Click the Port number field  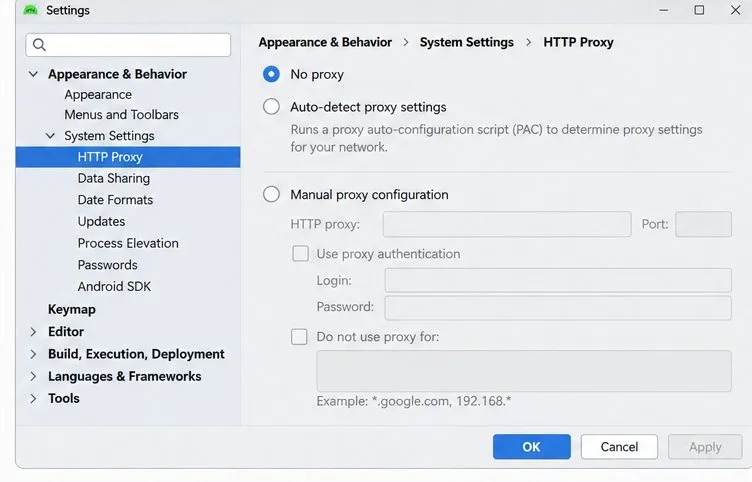[x=704, y=224]
